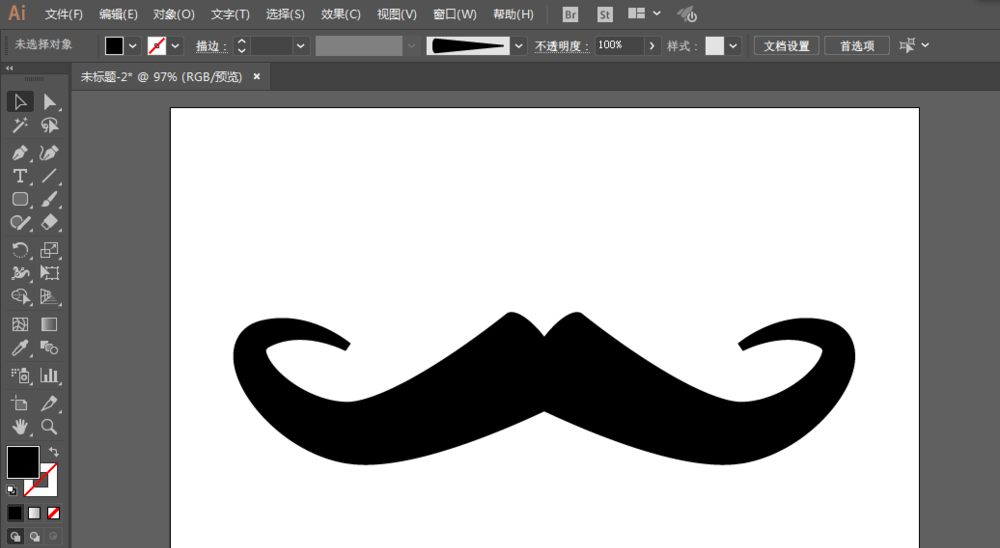Swap fill and stroke colors

[53, 453]
